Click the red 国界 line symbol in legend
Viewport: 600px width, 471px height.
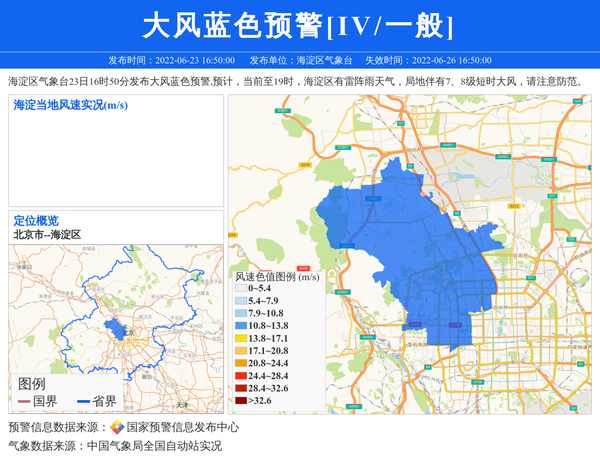(x=24, y=401)
